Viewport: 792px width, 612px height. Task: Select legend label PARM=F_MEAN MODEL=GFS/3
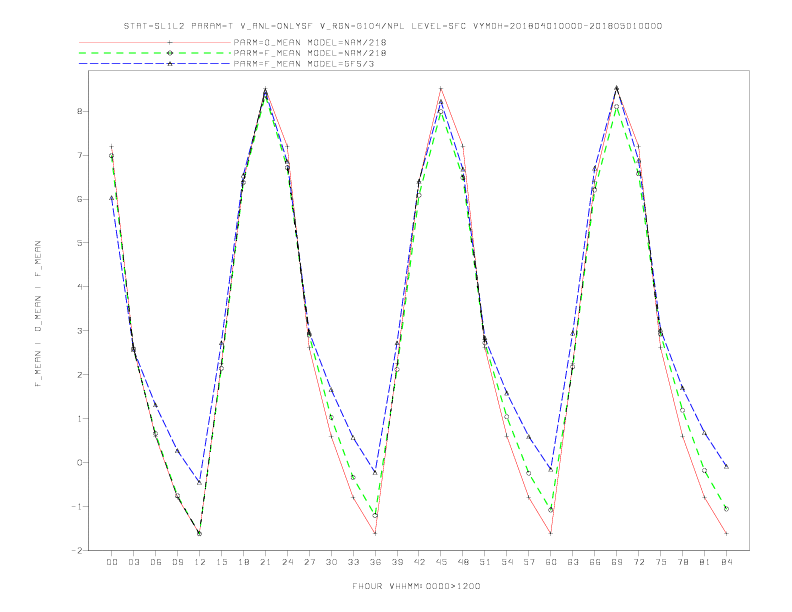point(304,64)
